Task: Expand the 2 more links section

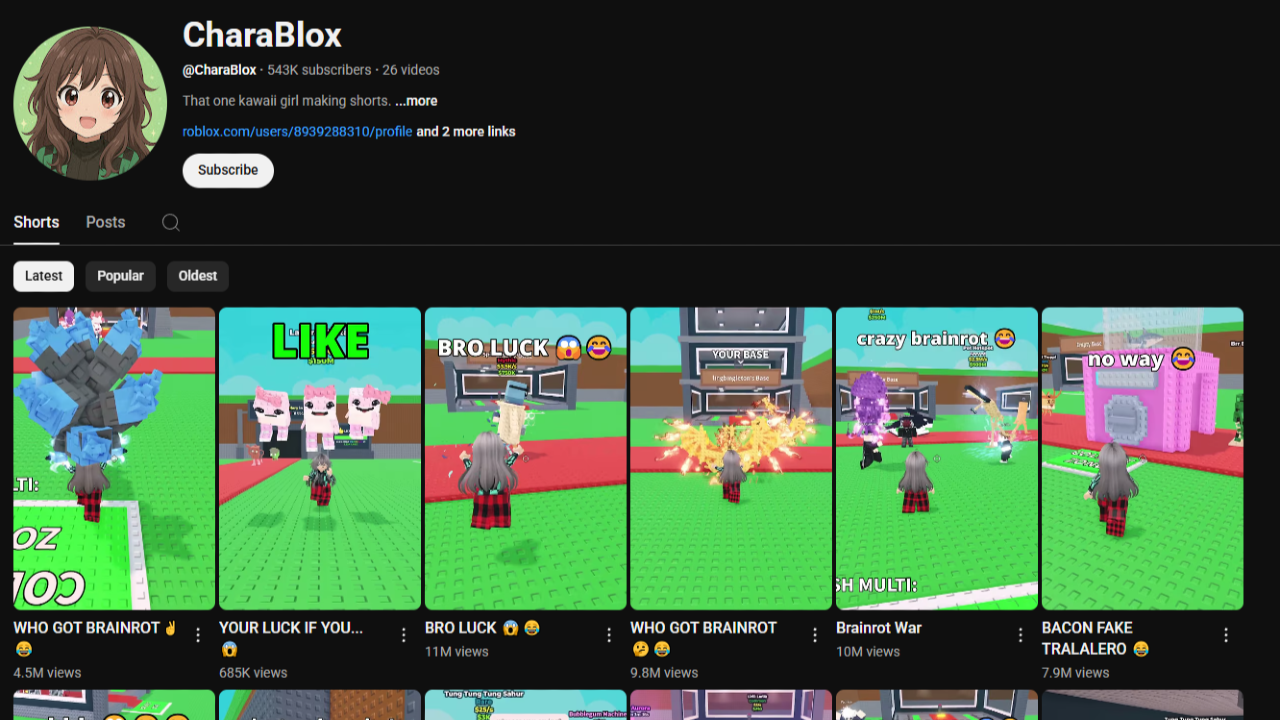Action: (466, 131)
